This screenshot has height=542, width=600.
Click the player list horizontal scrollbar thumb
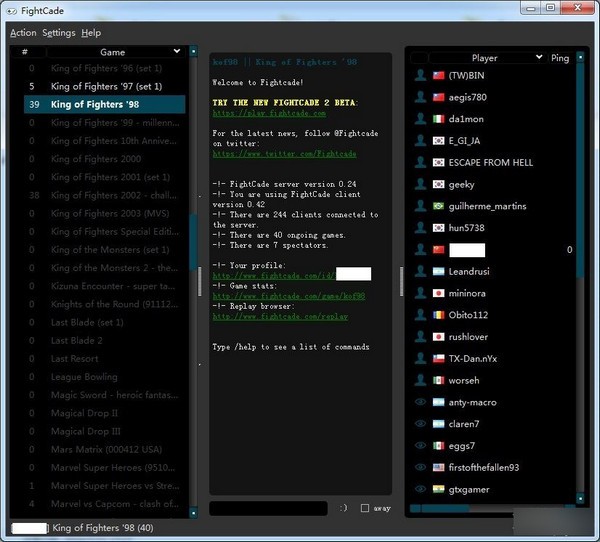click(x=445, y=508)
